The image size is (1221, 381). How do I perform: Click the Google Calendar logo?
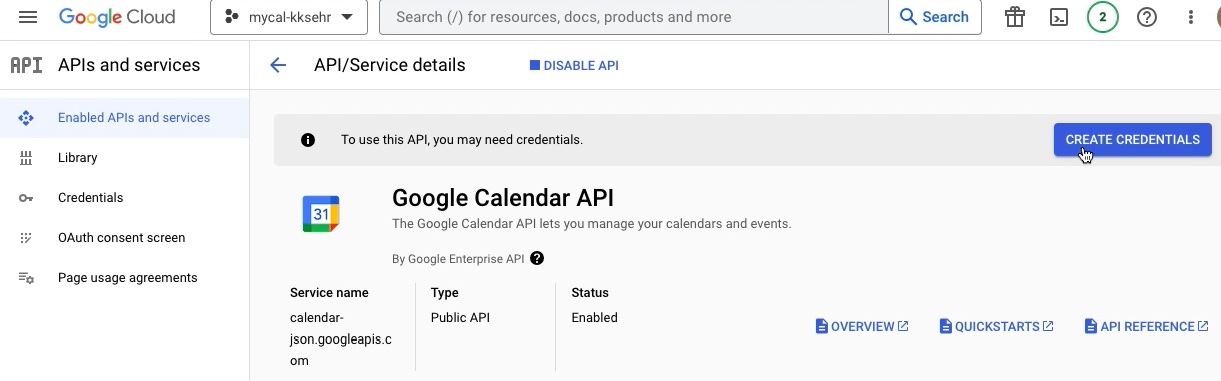pos(321,214)
